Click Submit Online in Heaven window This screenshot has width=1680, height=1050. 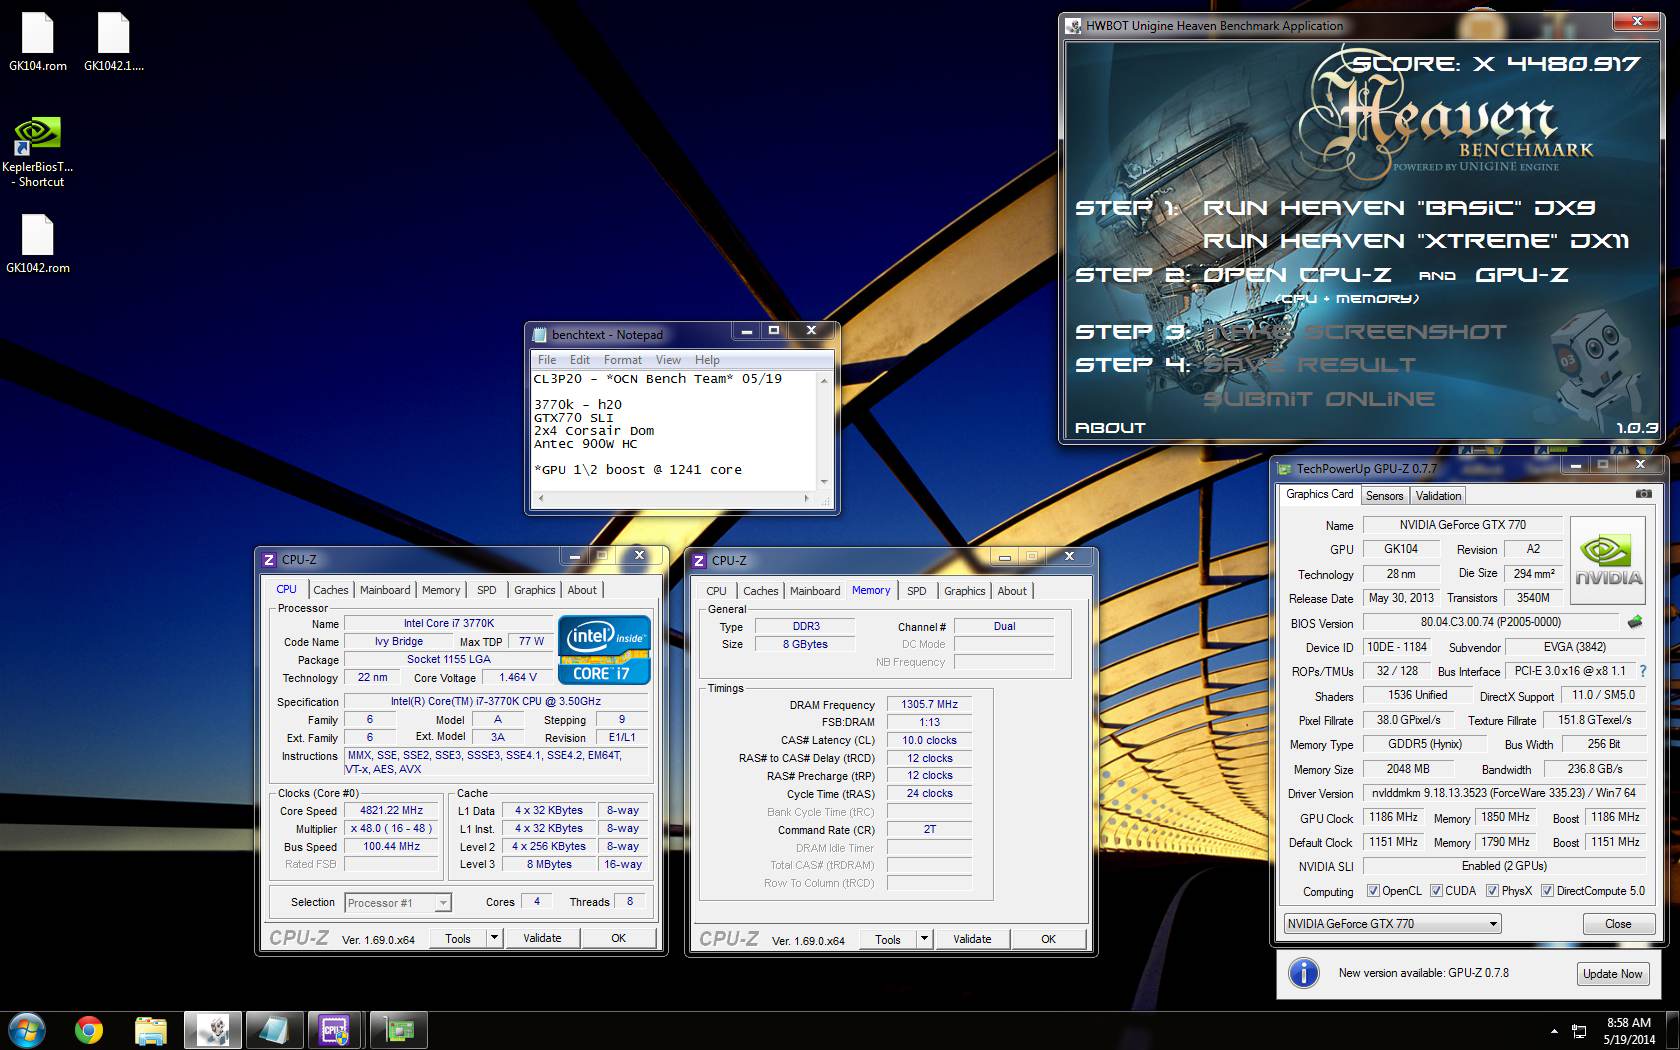click(1318, 399)
